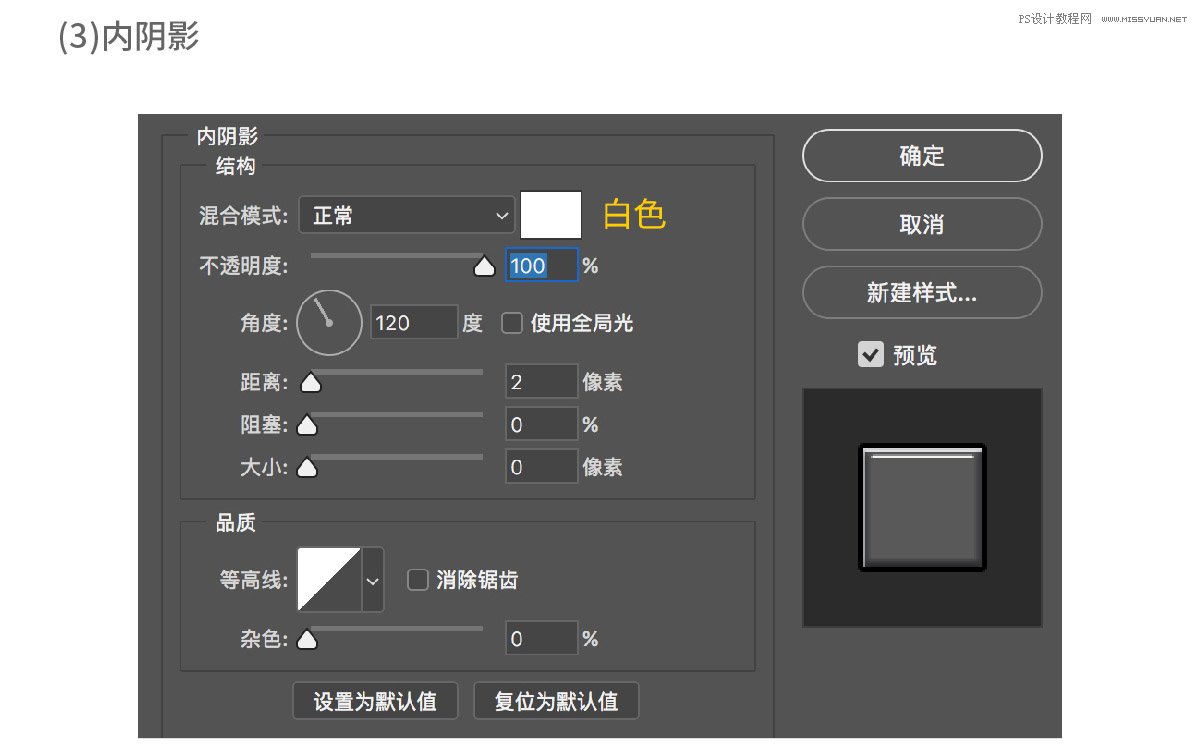The height and width of the screenshot is (751, 1200).
Task: Open the blend mode 正常 dropdown
Action: (x=407, y=215)
